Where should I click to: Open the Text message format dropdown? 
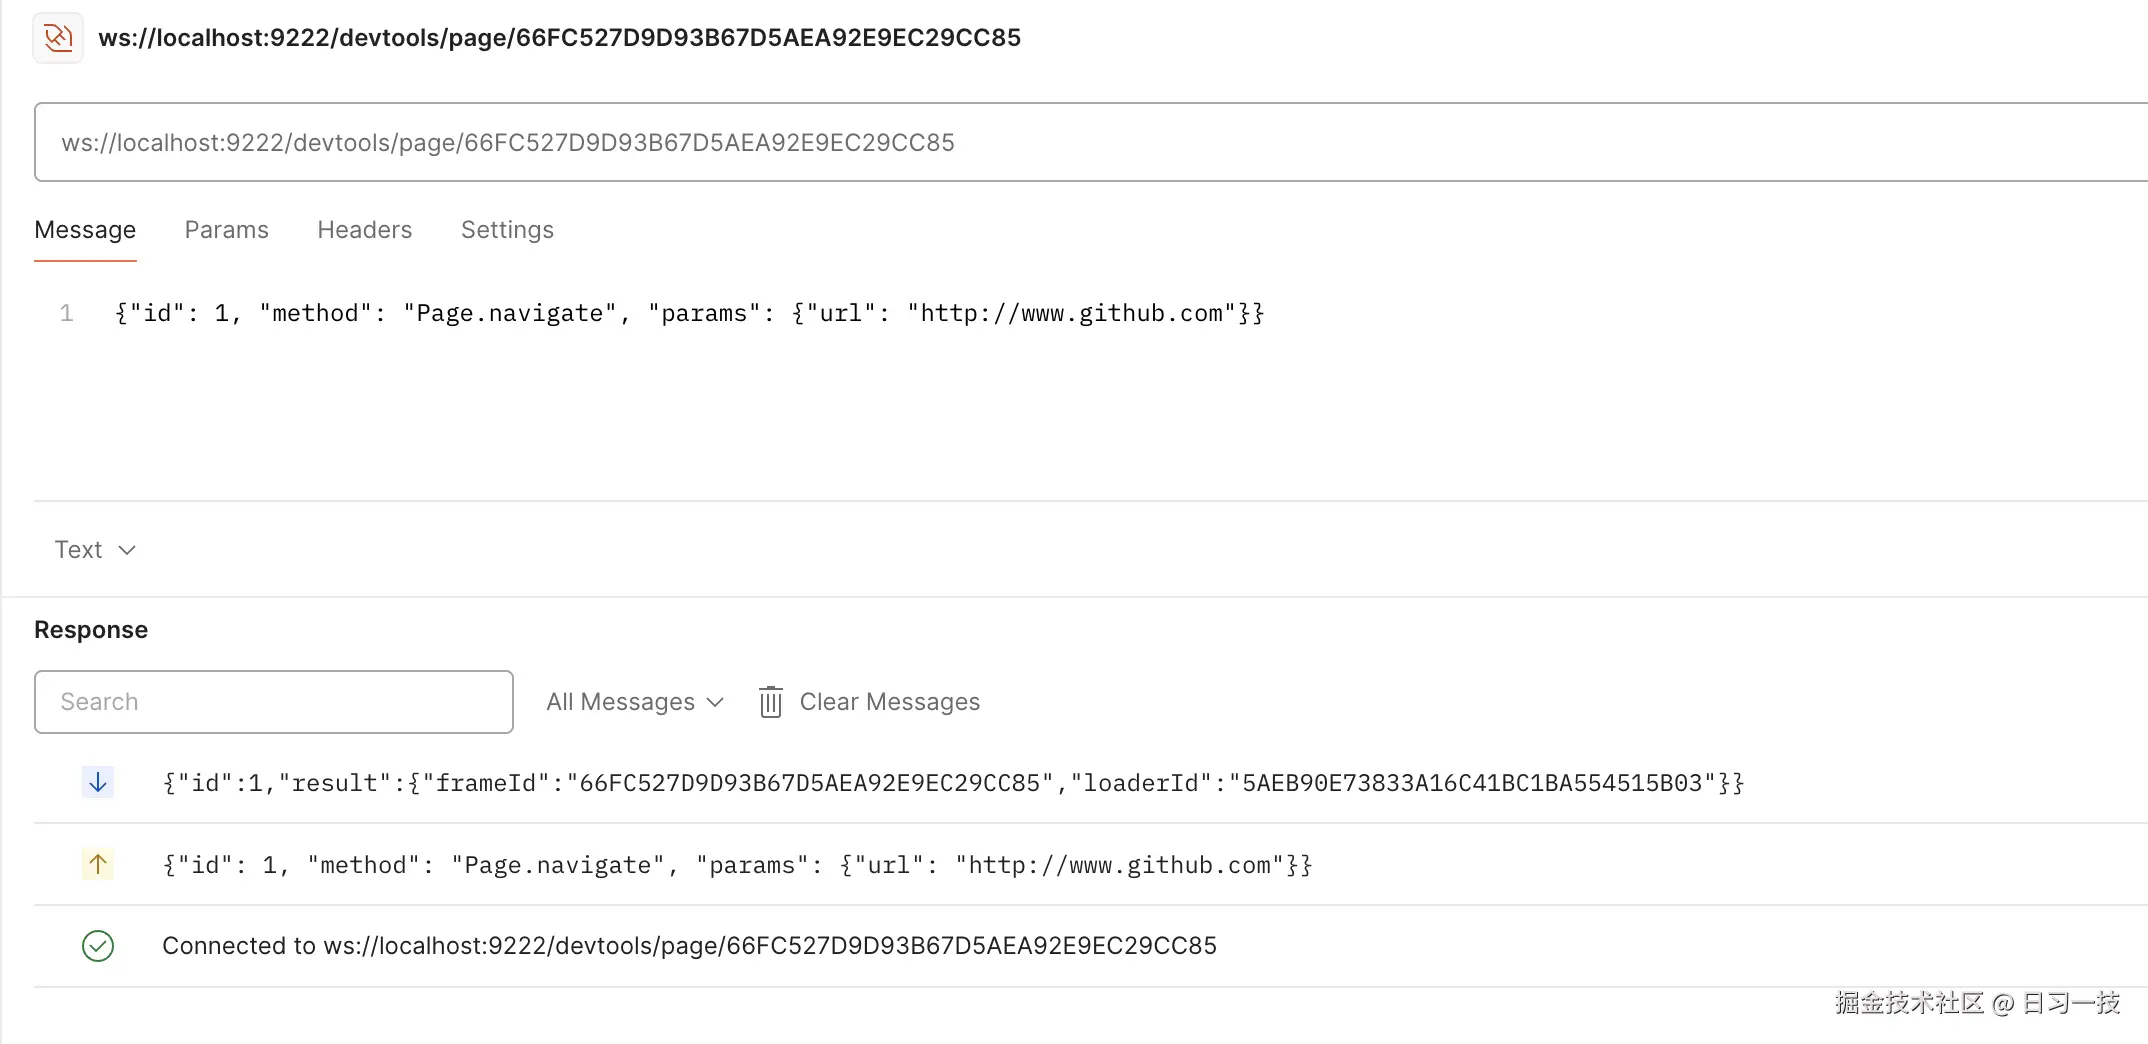point(95,550)
